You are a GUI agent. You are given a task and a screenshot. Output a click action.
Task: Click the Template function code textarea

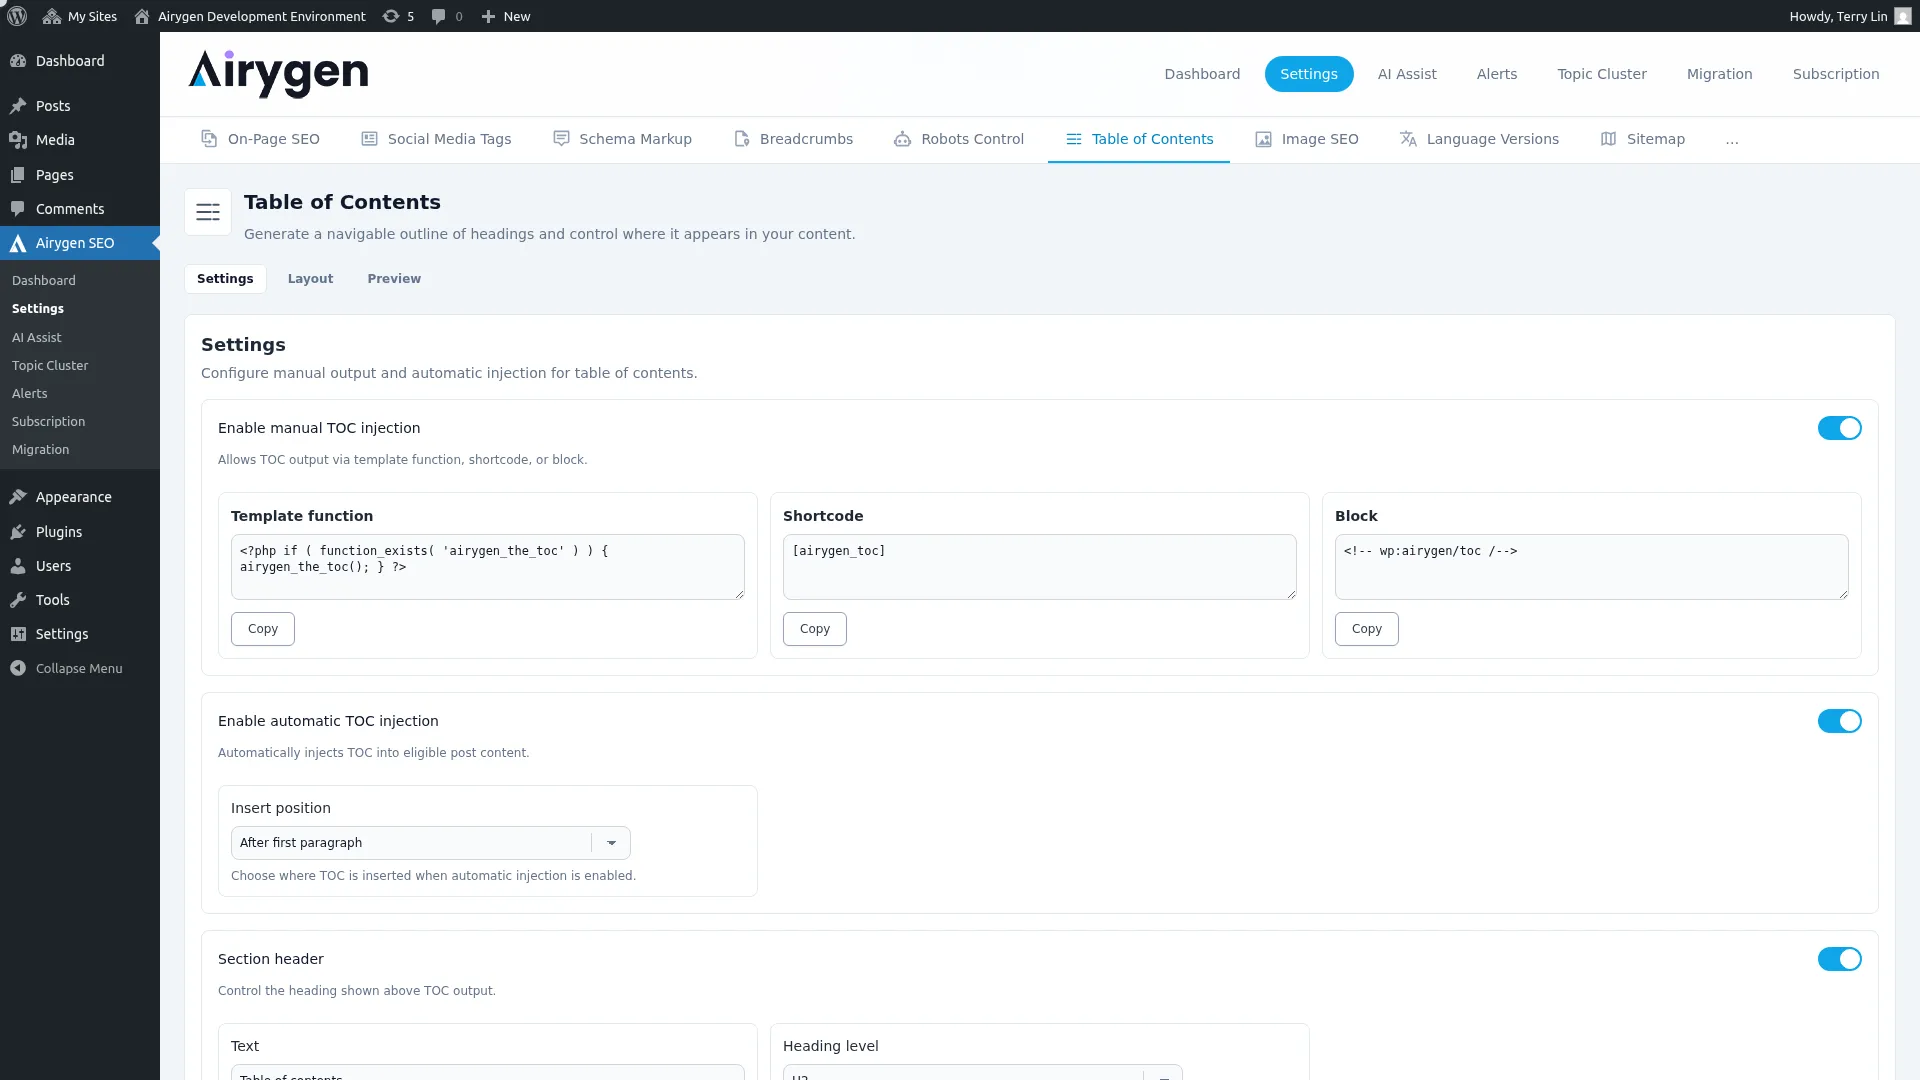click(x=488, y=567)
